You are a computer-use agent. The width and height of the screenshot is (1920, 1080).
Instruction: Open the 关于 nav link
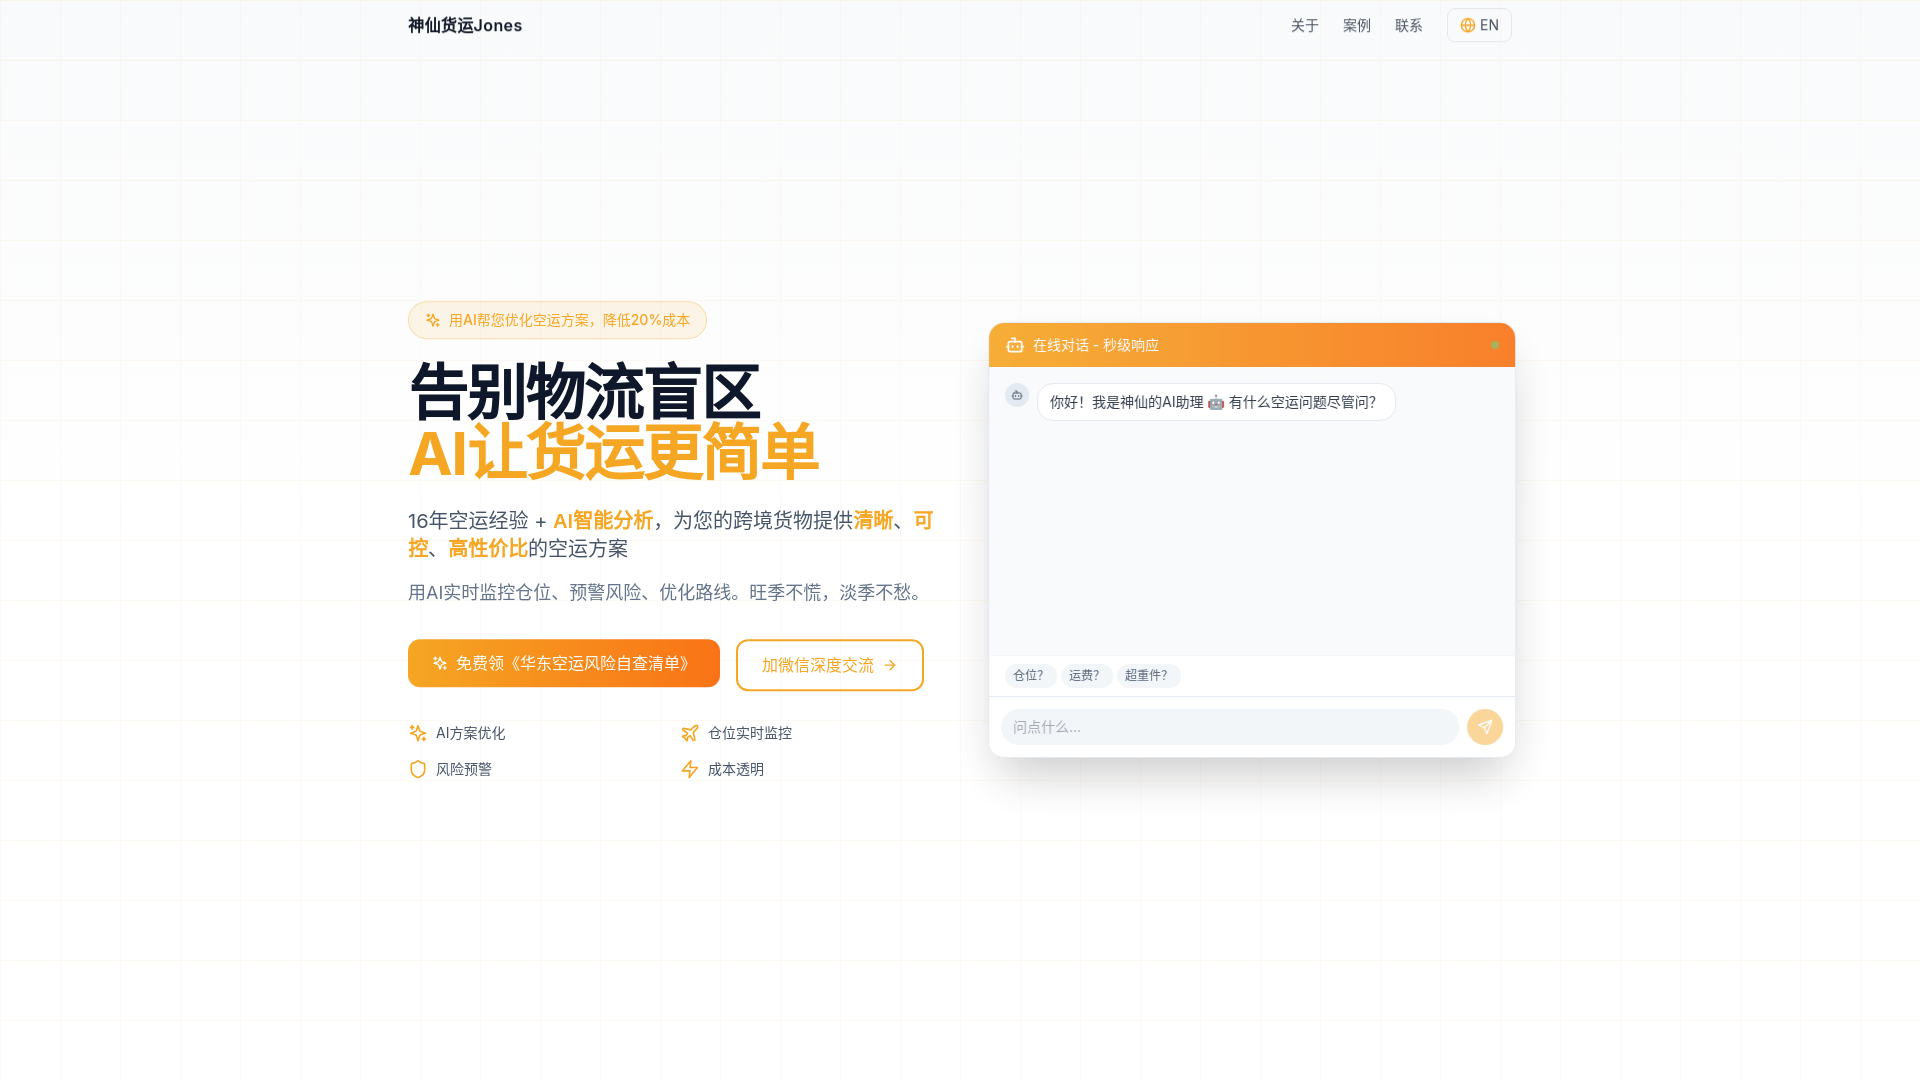point(1304,25)
